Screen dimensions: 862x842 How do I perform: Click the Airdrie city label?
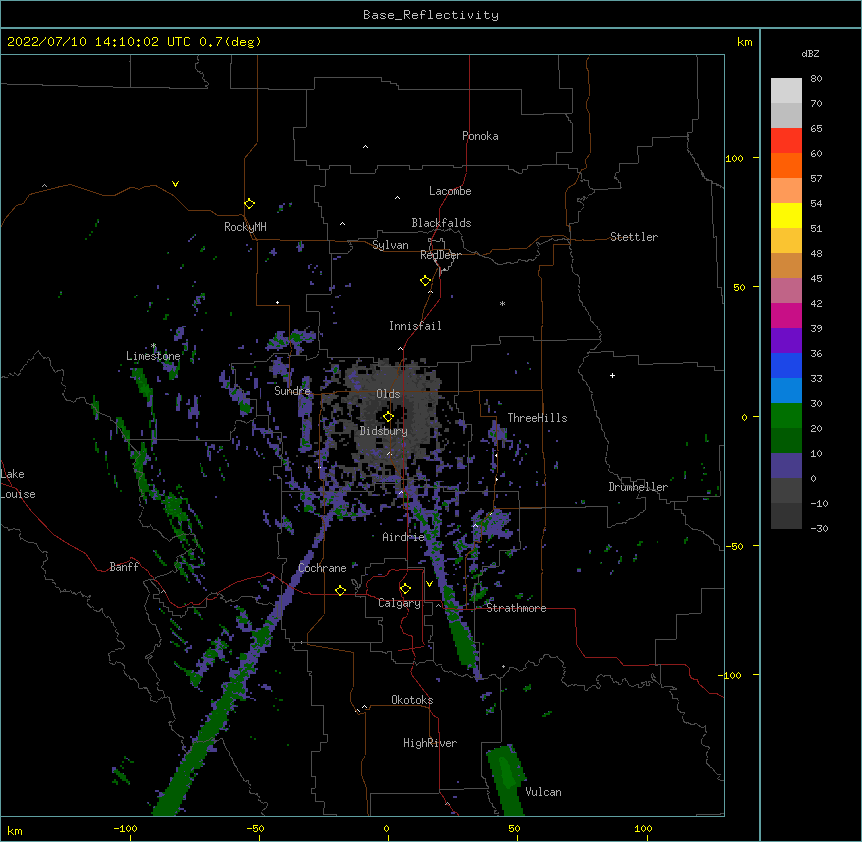(403, 537)
